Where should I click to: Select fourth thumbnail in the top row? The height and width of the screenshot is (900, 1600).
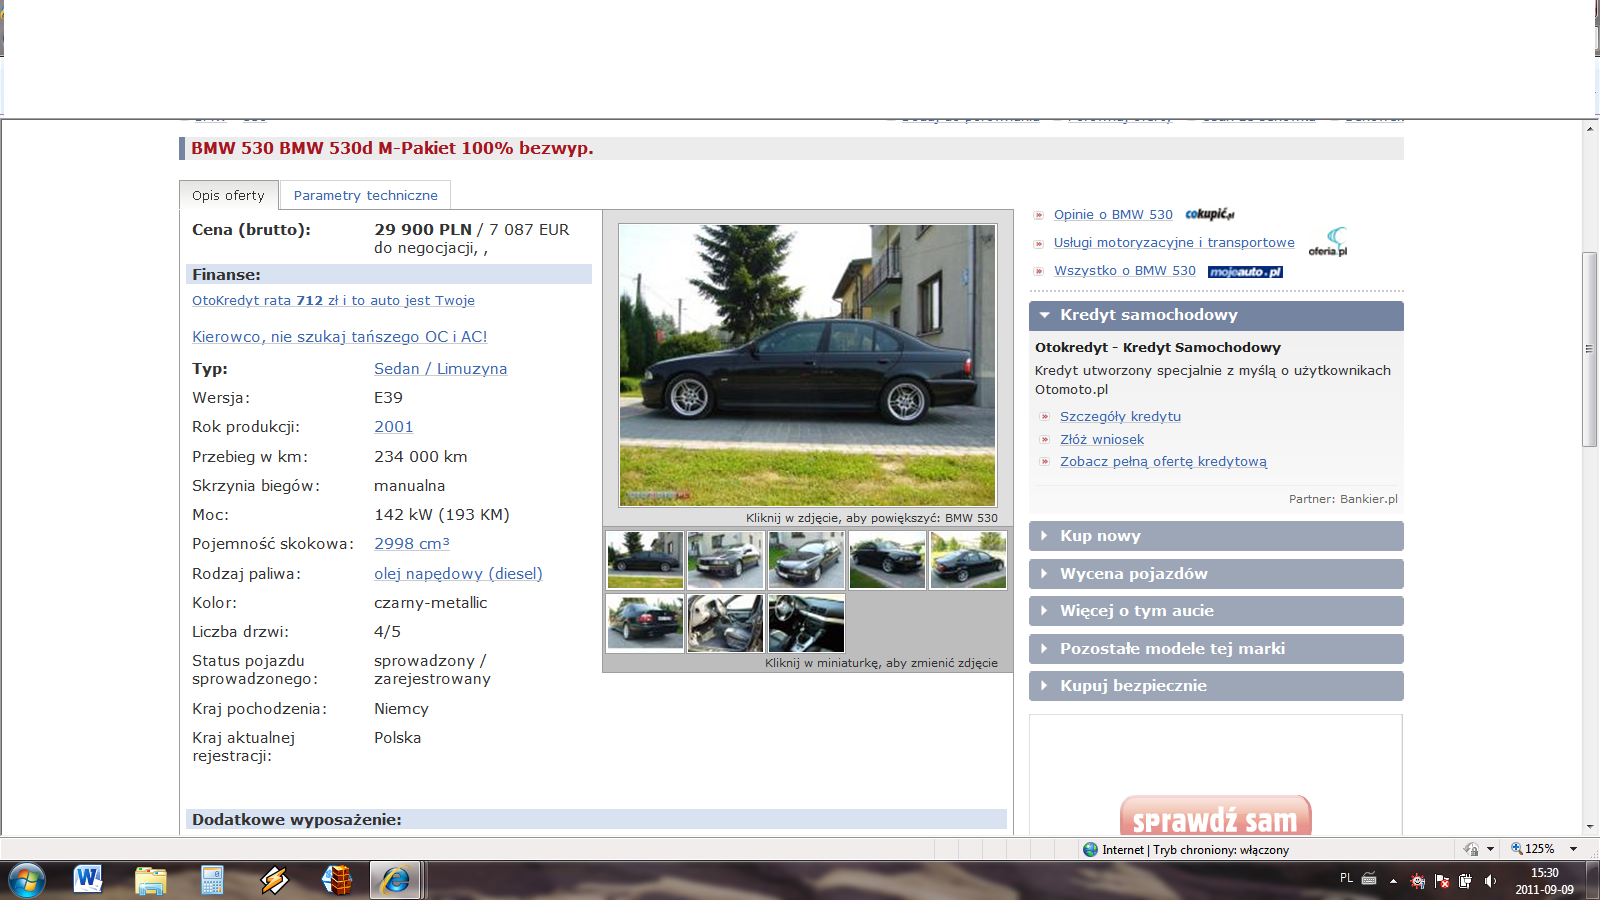[x=887, y=560]
